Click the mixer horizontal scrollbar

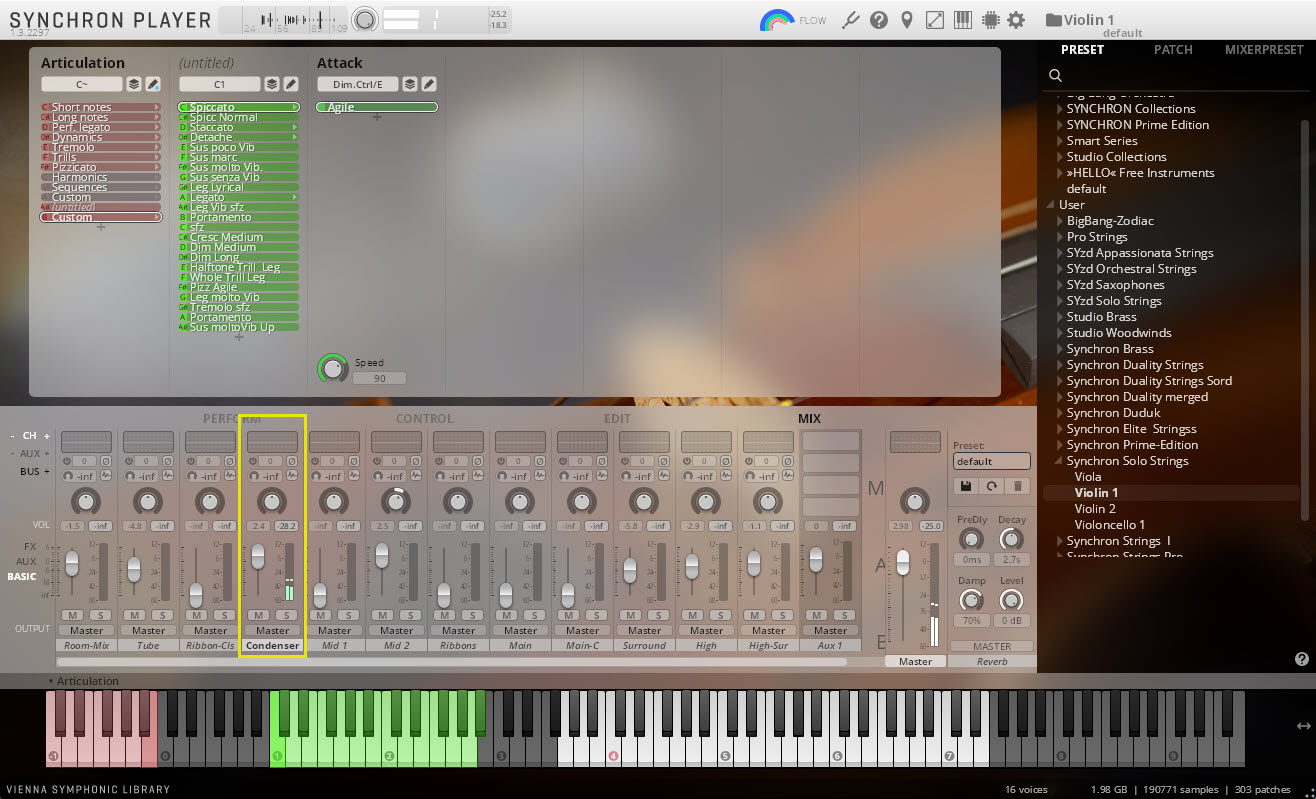click(x=452, y=661)
